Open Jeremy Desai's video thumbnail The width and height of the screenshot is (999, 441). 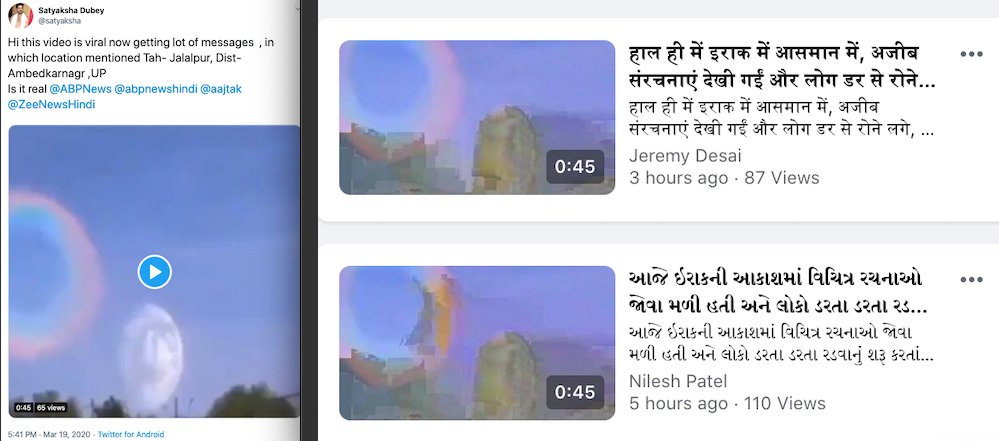(477, 117)
